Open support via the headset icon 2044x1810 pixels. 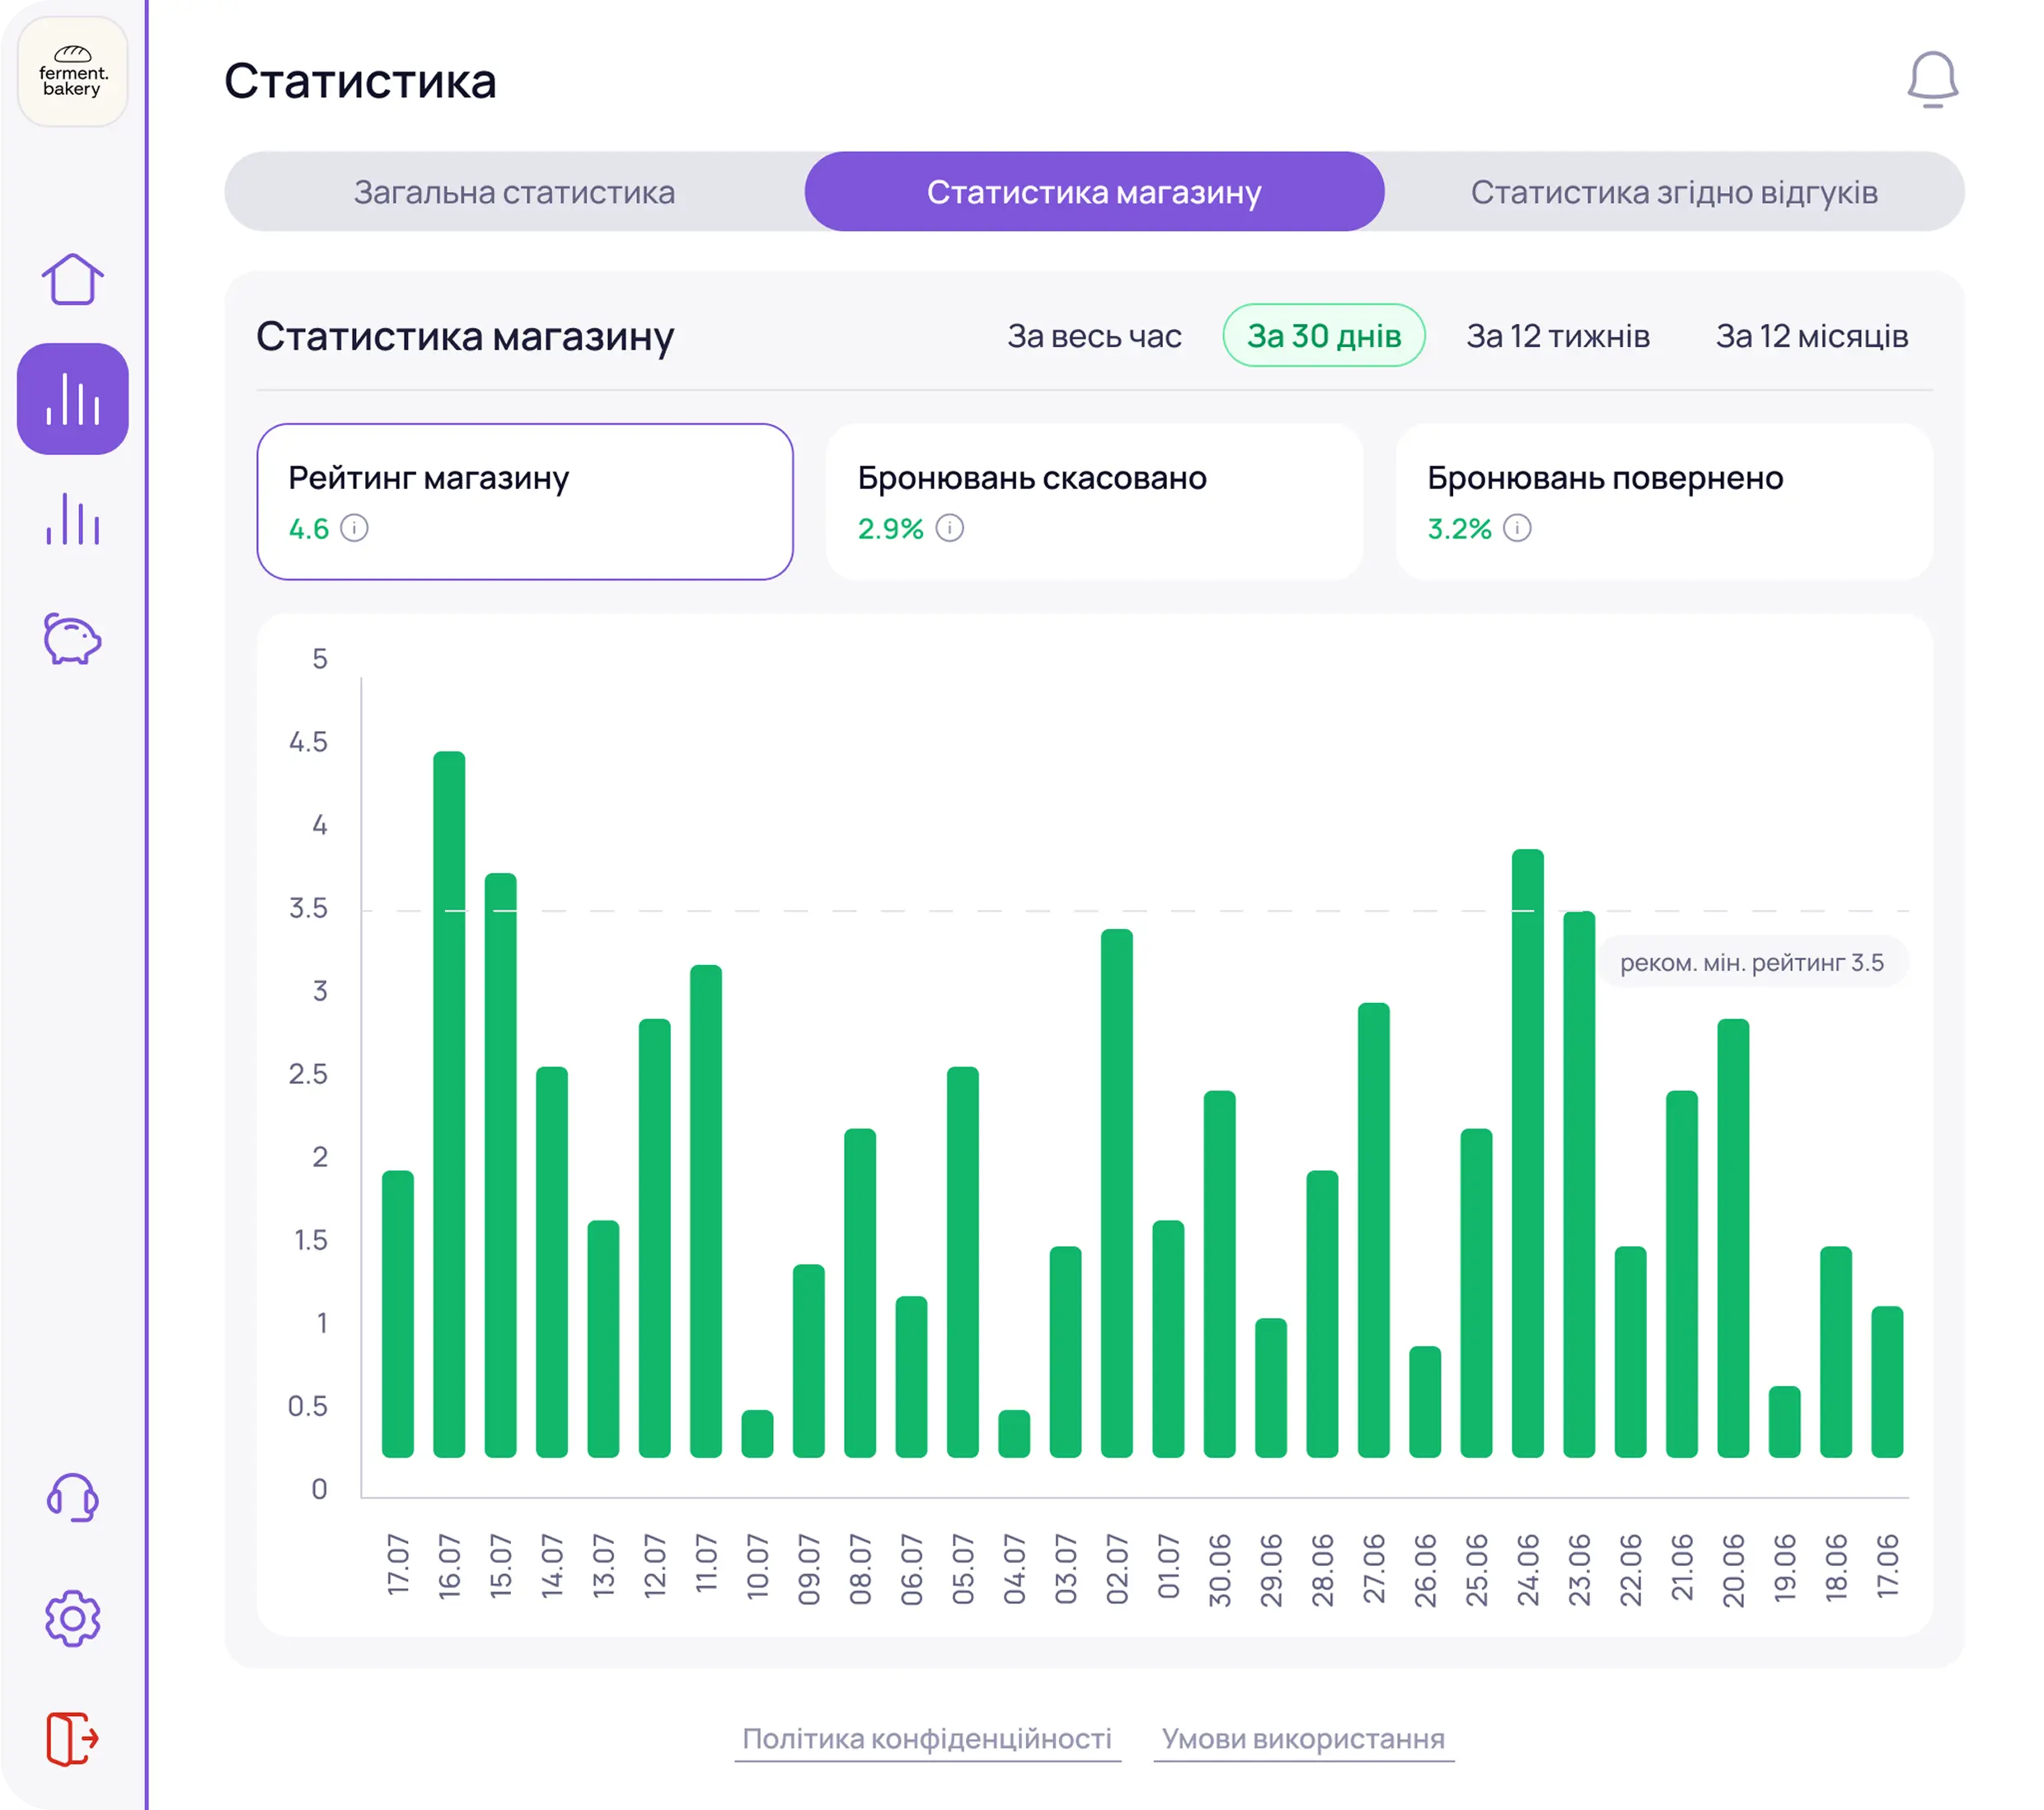[72, 1498]
